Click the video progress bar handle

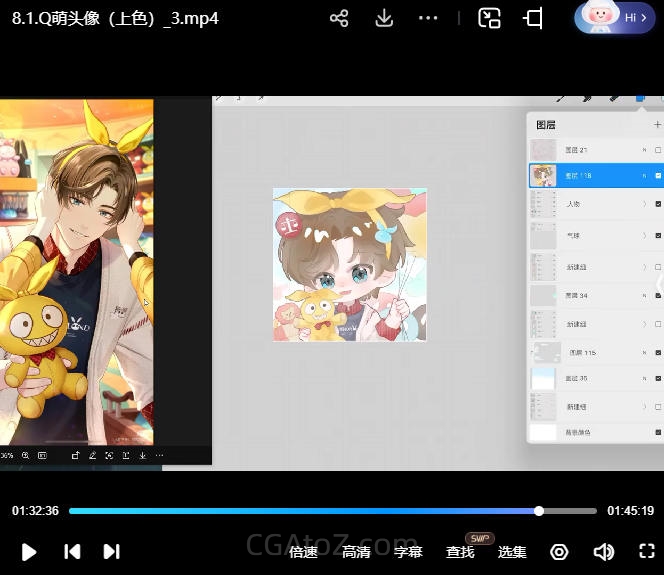(x=539, y=511)
